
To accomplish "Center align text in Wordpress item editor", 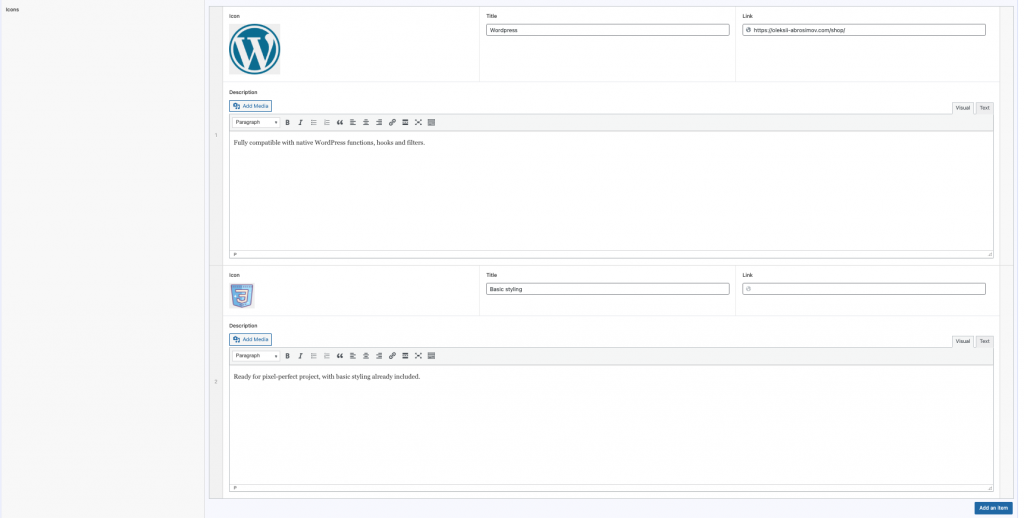I will (x=366, y=122).
